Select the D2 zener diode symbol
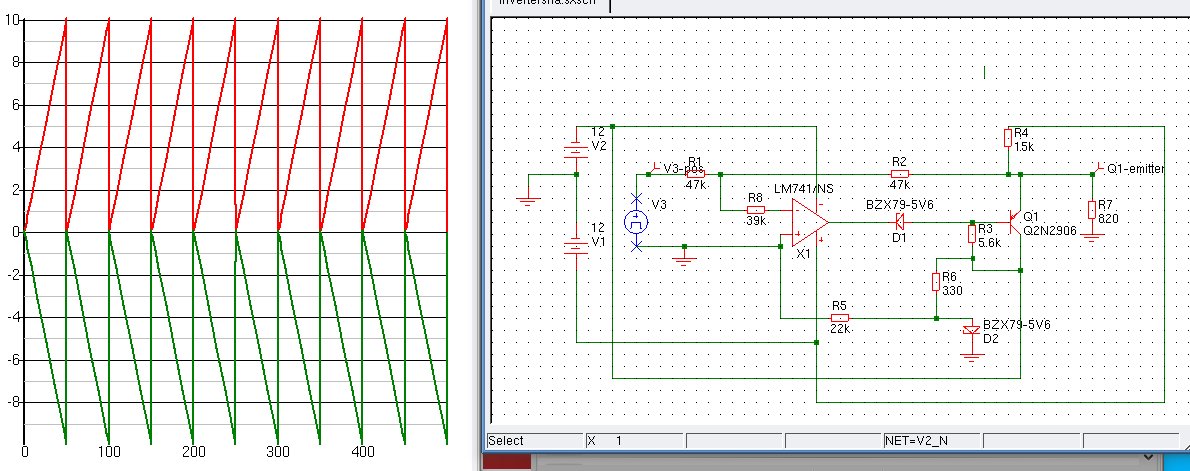This screenshot has height=471, width=1190. [x=969, y=331]
